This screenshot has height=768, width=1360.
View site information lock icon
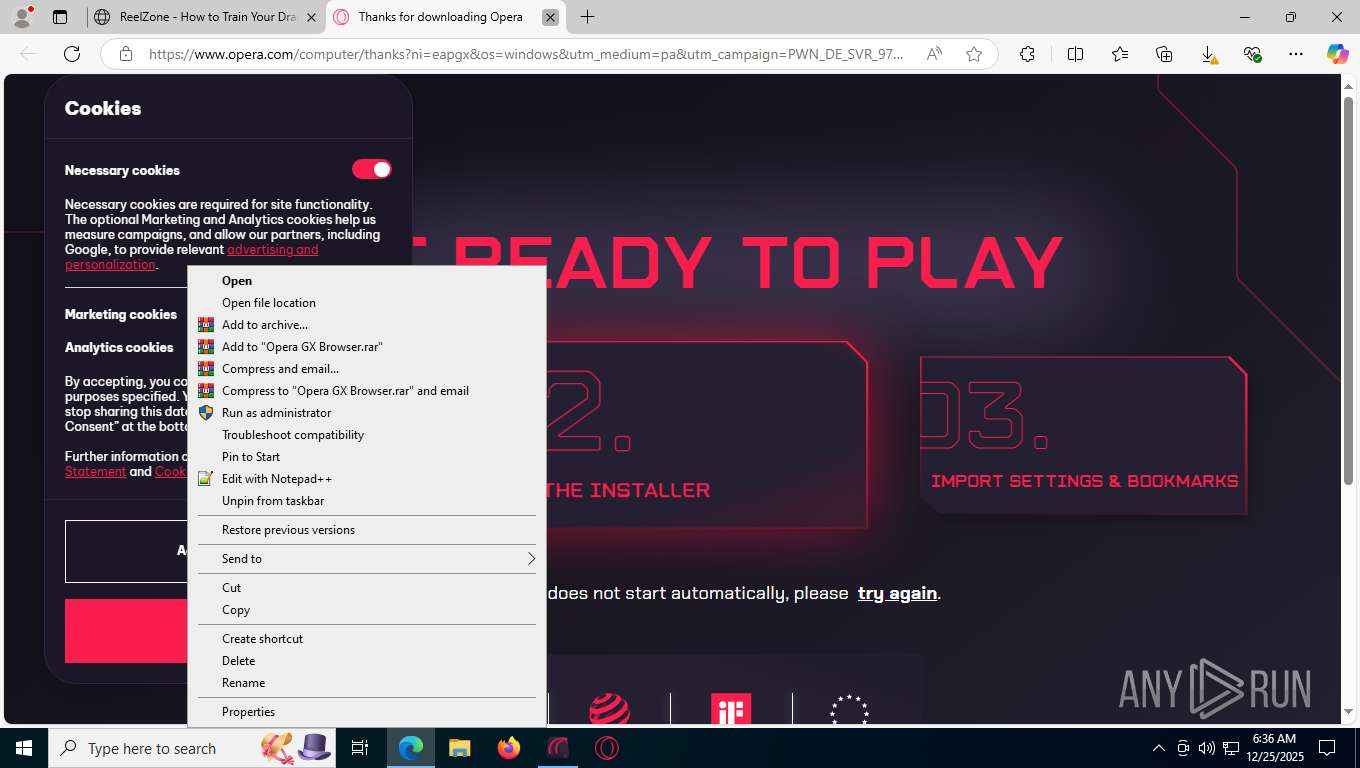pyautogui.click(x=125, y=54)
